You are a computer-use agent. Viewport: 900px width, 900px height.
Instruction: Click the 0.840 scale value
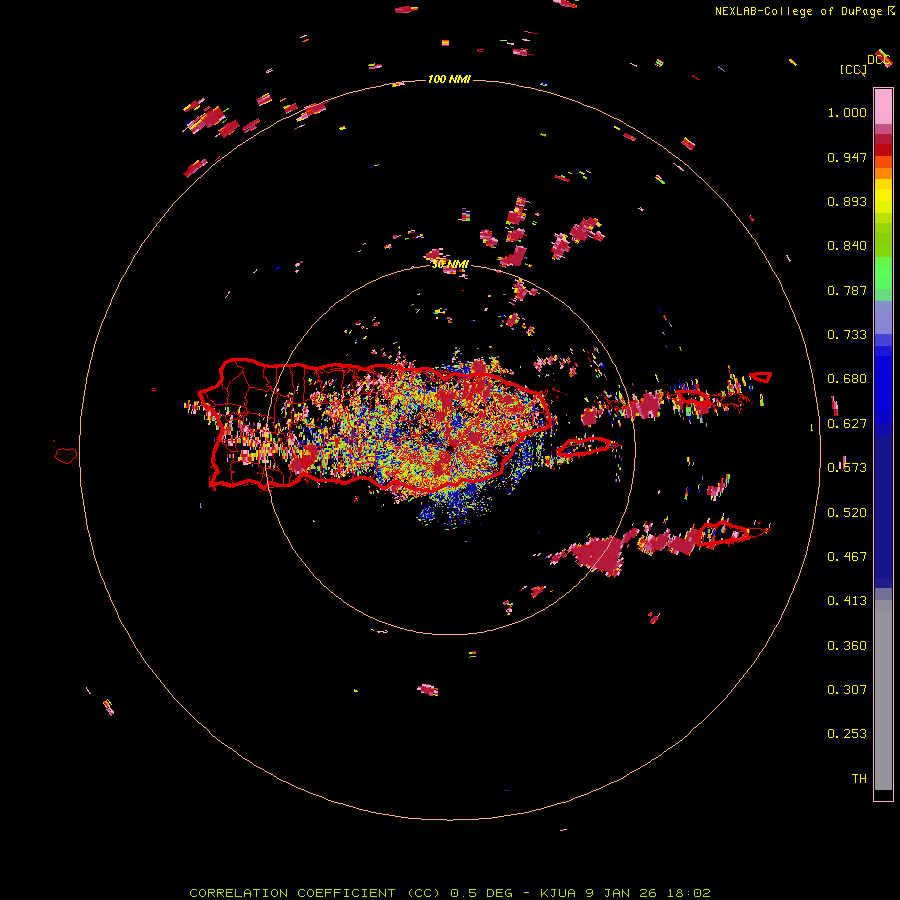click(x=847, y=246)
